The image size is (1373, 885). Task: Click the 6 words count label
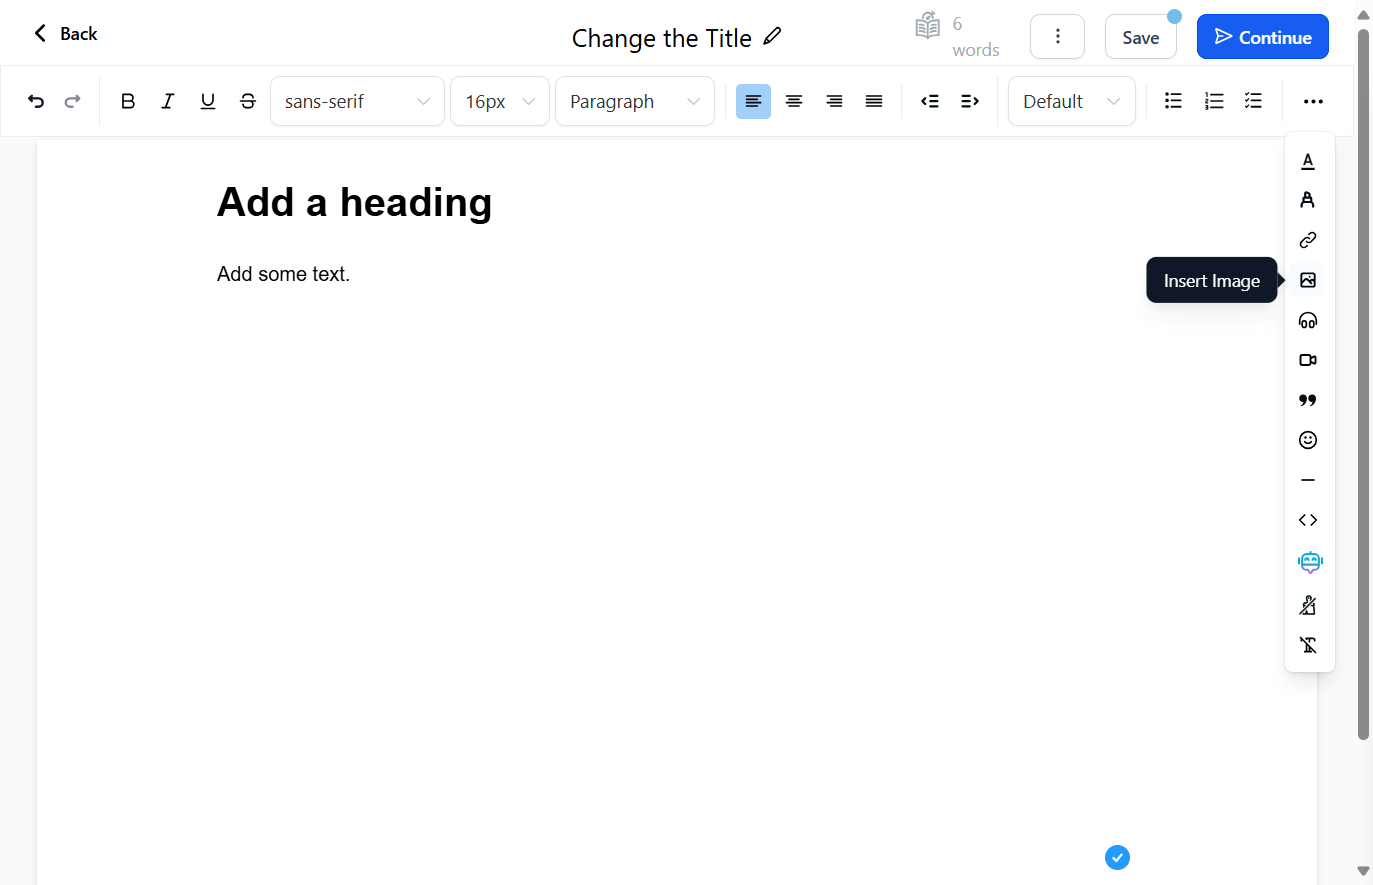click(x=975, y=37)
